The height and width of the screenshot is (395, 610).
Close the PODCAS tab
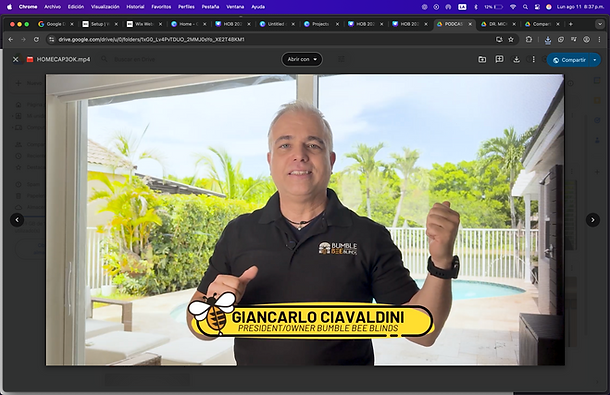pos(470,24)
